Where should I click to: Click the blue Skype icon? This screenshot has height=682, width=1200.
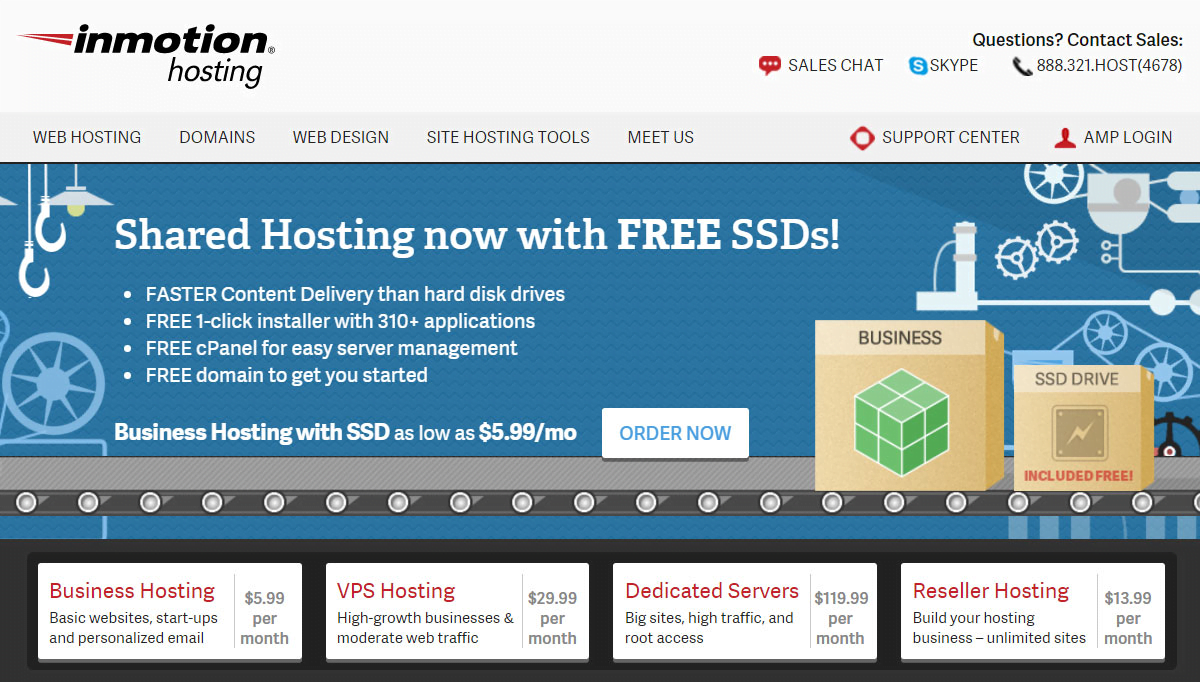pos(918,66)
